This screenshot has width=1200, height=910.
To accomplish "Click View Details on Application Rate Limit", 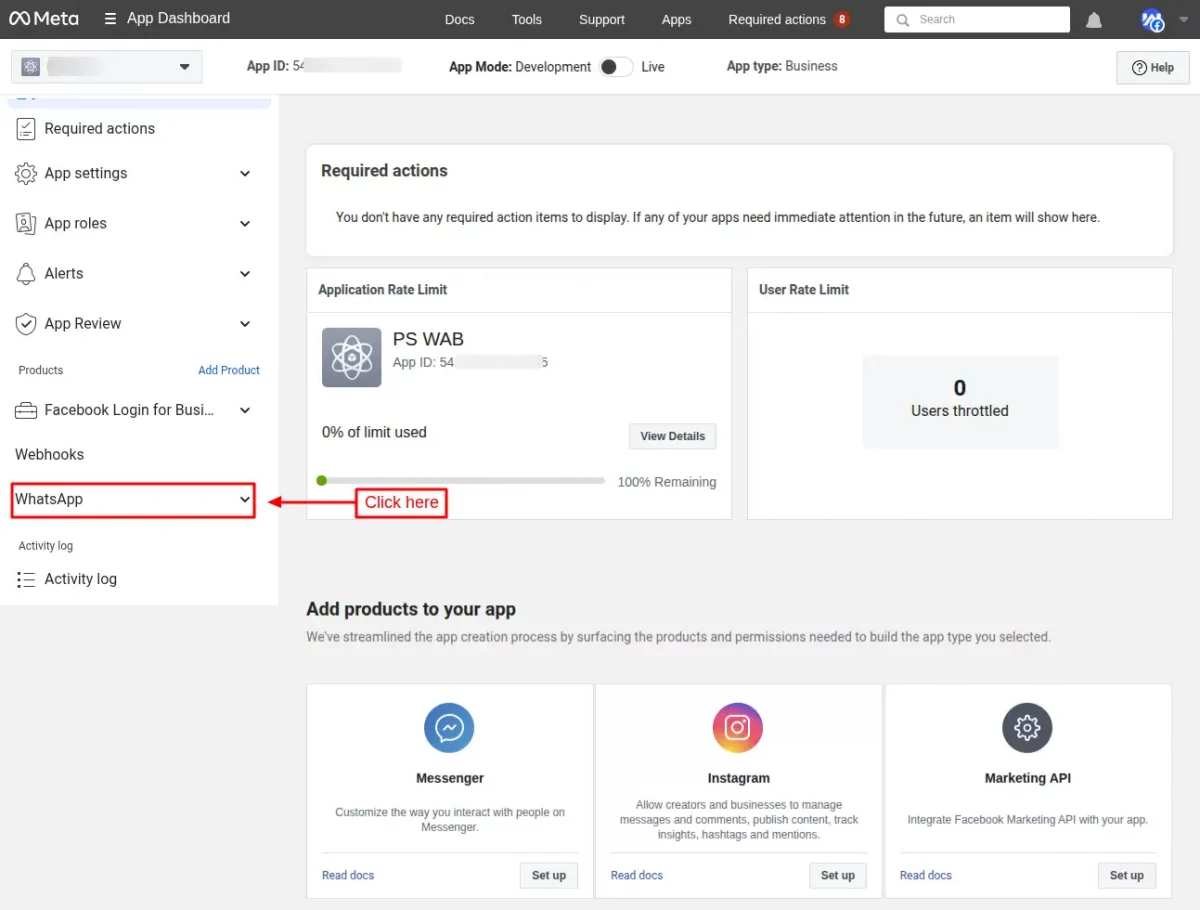I will [672, 436].
